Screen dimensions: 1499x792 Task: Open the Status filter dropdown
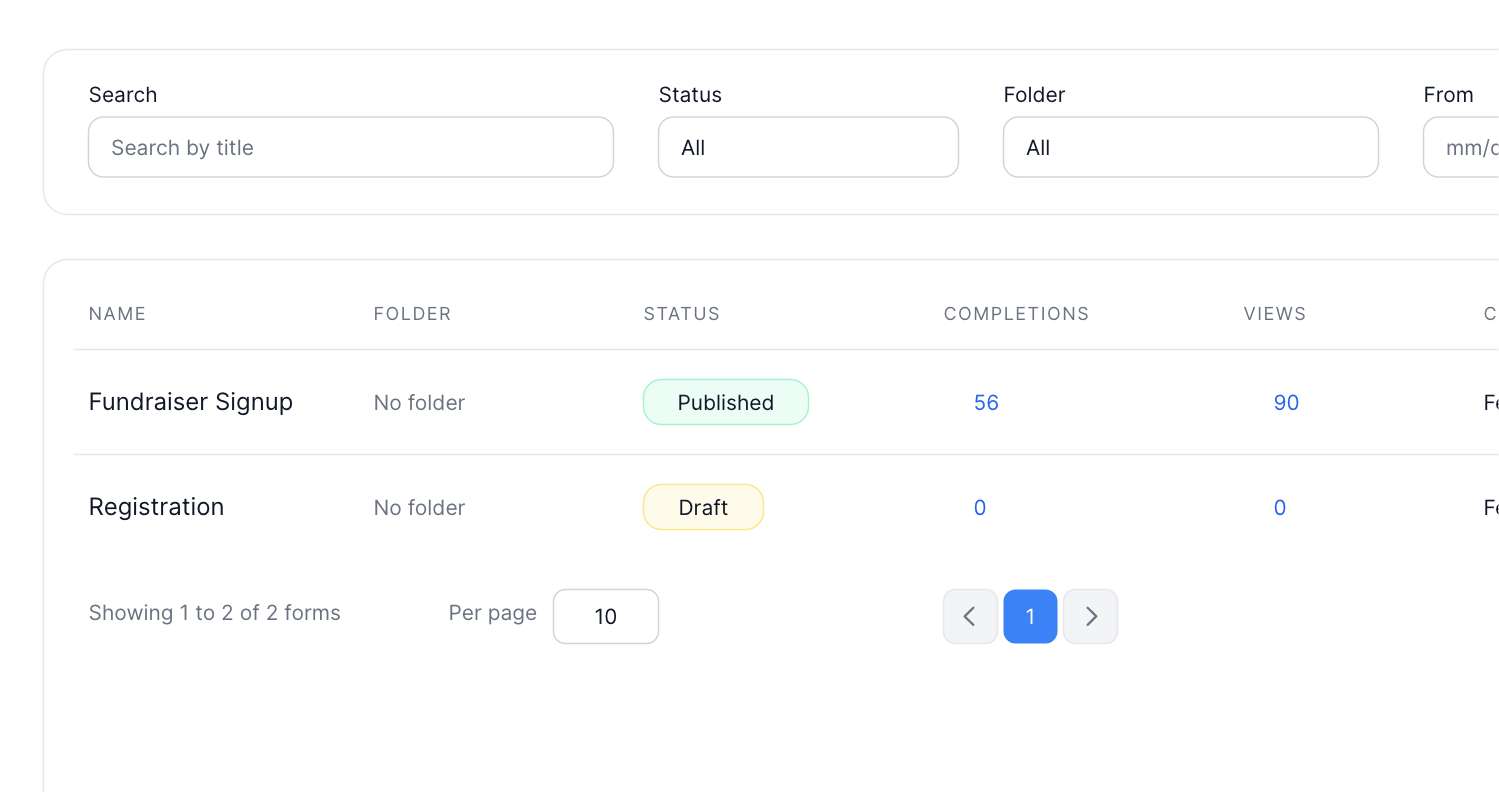point(807,147)
